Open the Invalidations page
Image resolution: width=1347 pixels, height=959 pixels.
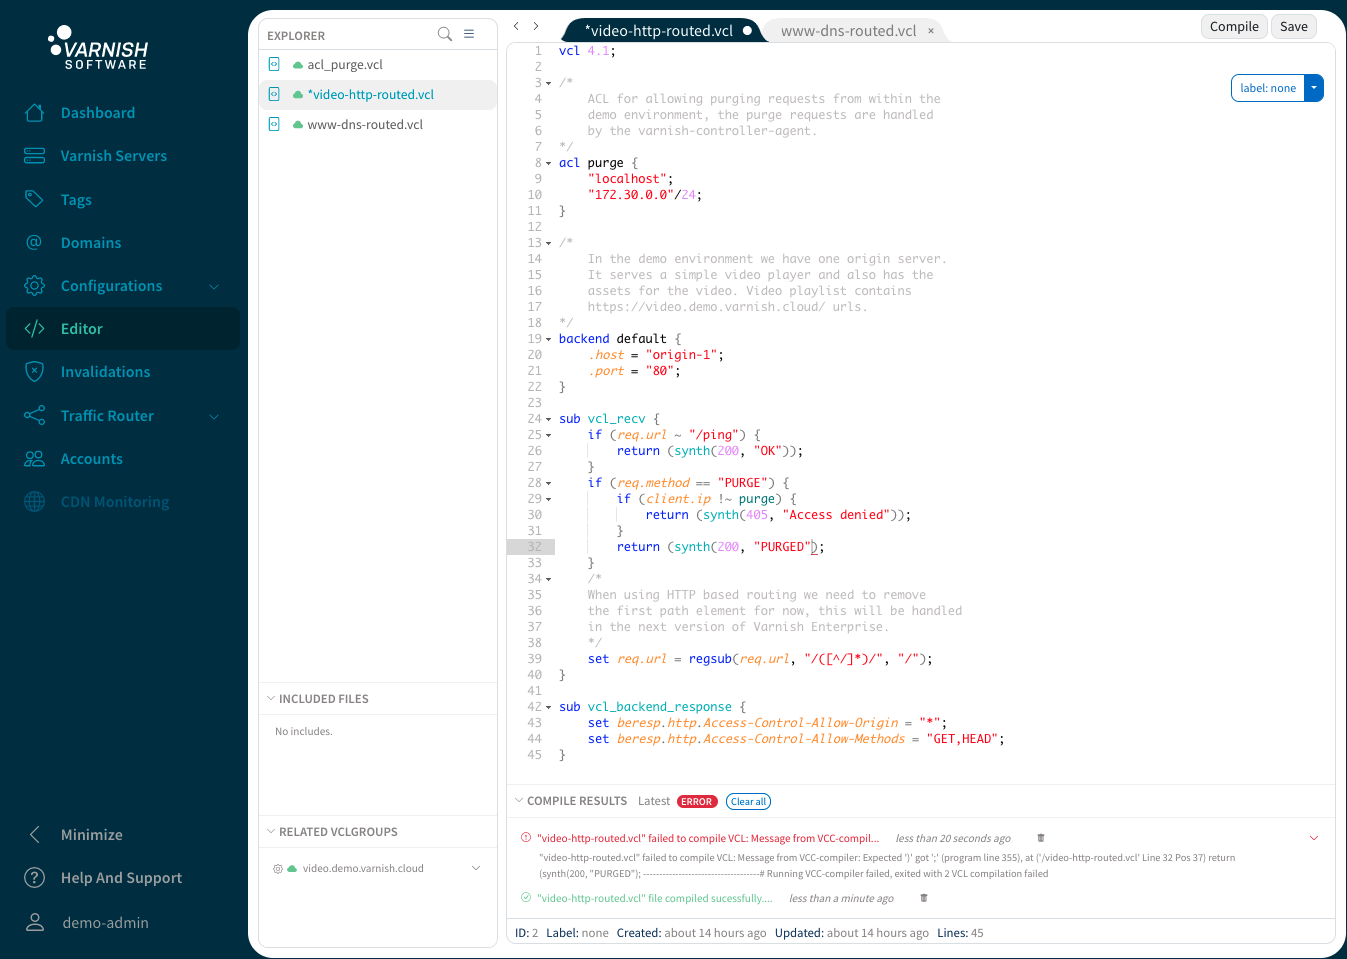point(105,372)
